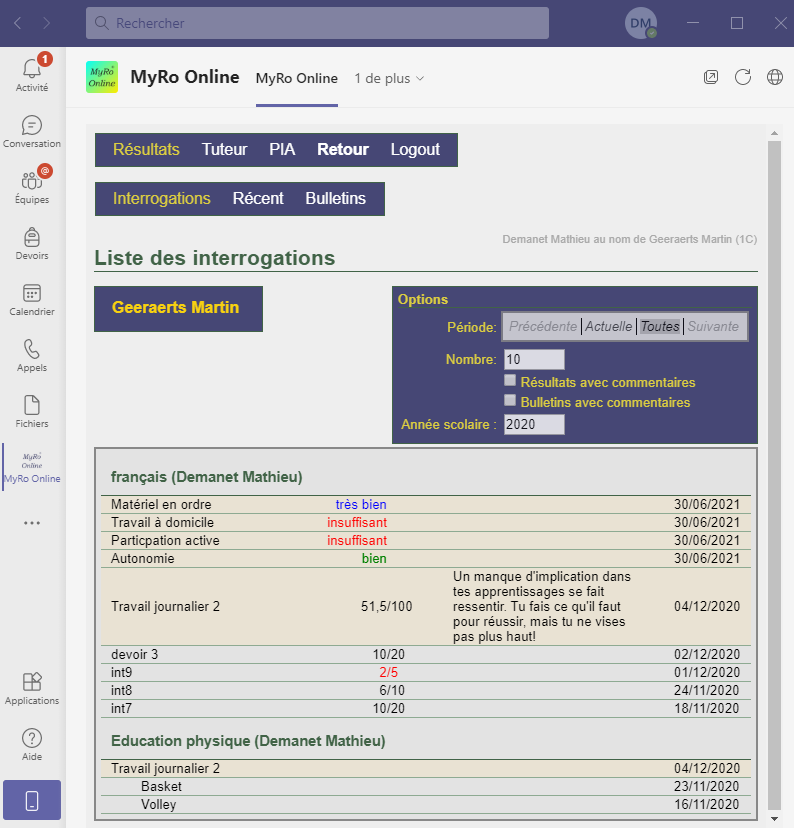Image resolution: width=794 pixels, height=828 pixels.
Task: Click the devoir 3 row
Action: (x=426, y=654)
